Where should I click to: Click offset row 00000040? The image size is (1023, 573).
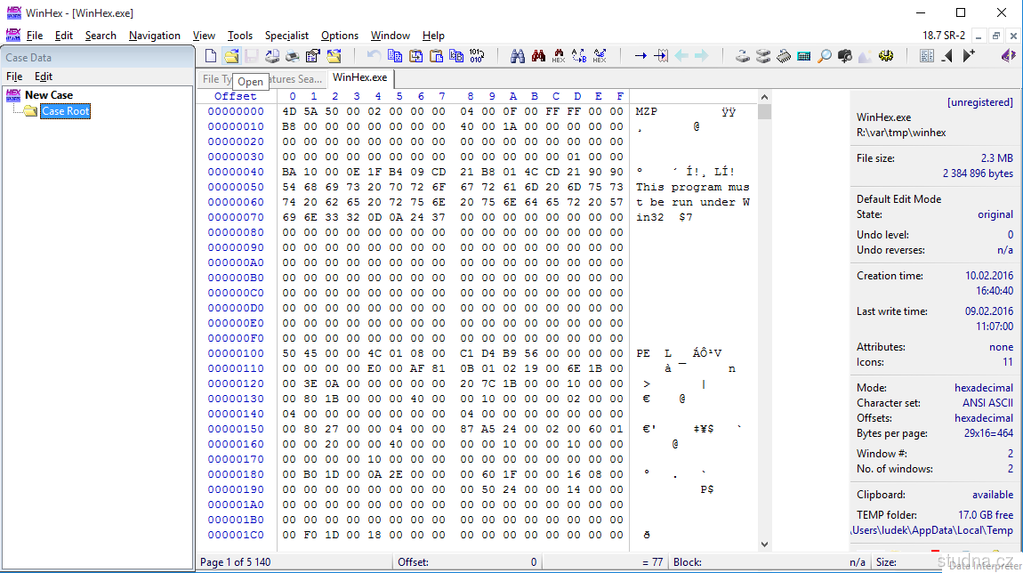click(x=236, y=172)
